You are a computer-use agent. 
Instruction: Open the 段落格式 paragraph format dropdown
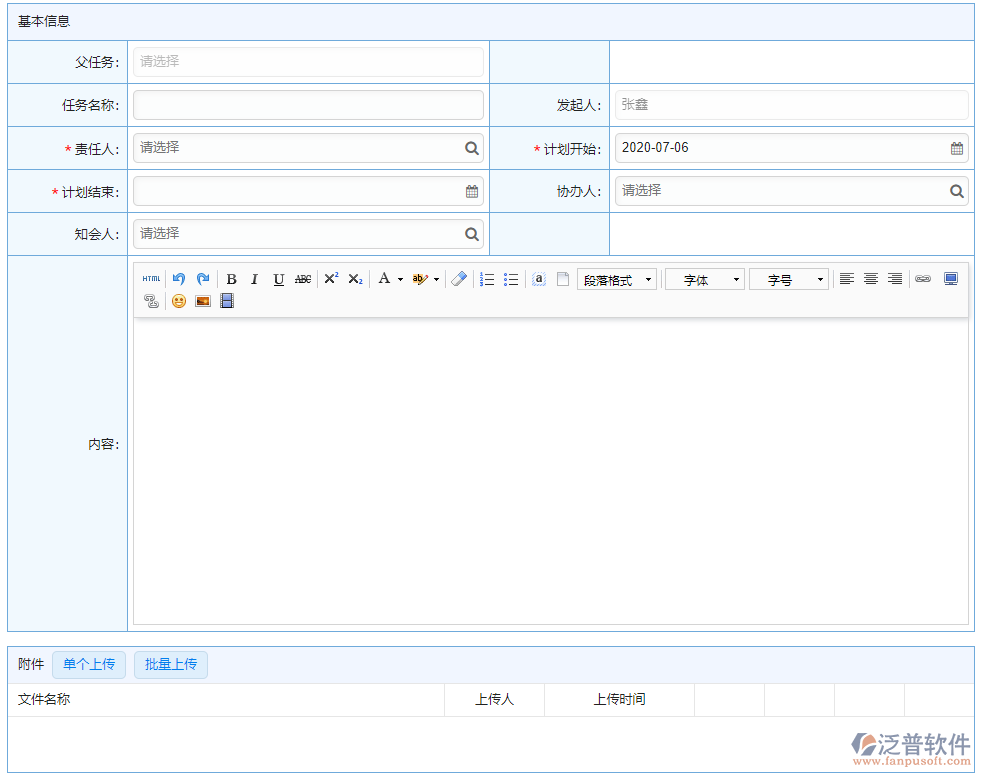[x=617, y=280]
